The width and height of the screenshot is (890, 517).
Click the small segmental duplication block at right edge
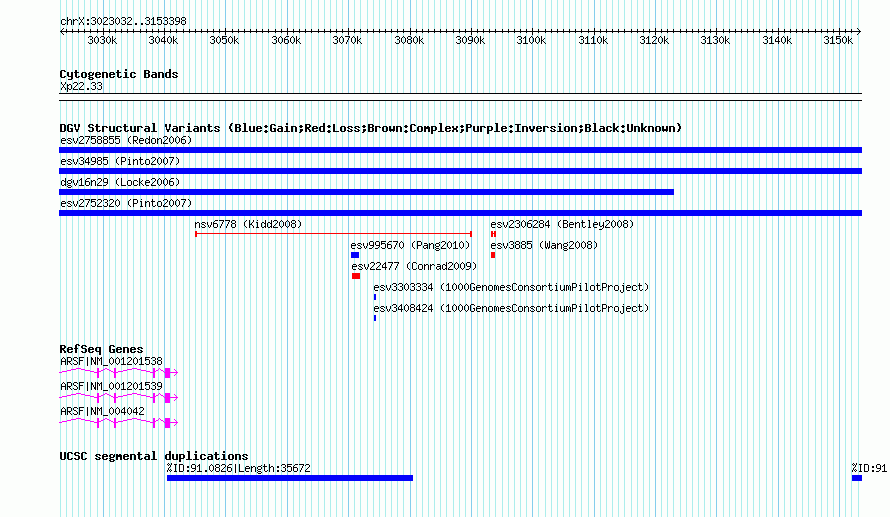click(857, 478)
